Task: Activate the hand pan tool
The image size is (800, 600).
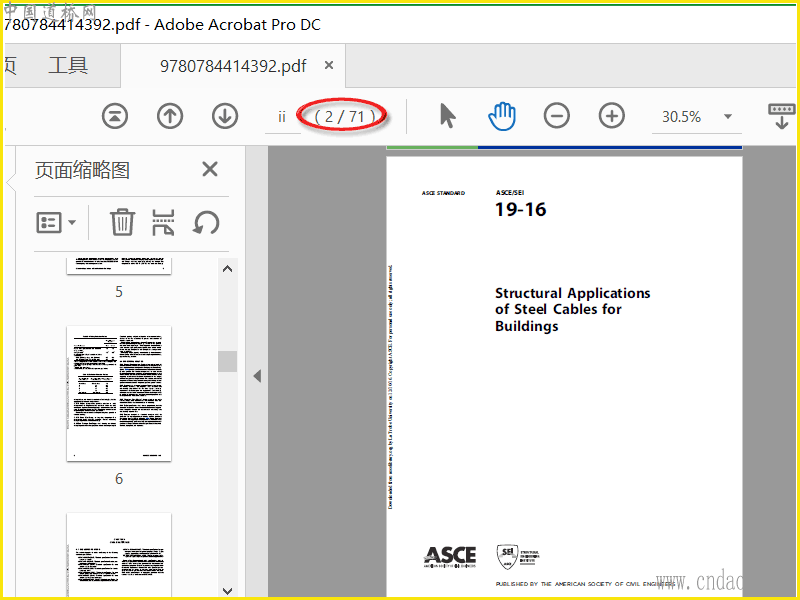Action: pos(502,116)
